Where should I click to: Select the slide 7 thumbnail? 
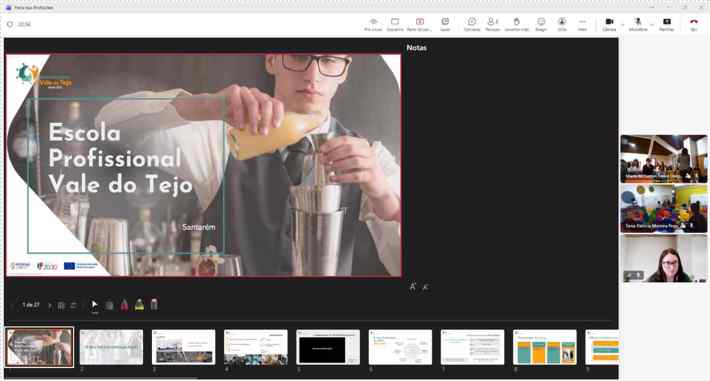click(472, 347)
